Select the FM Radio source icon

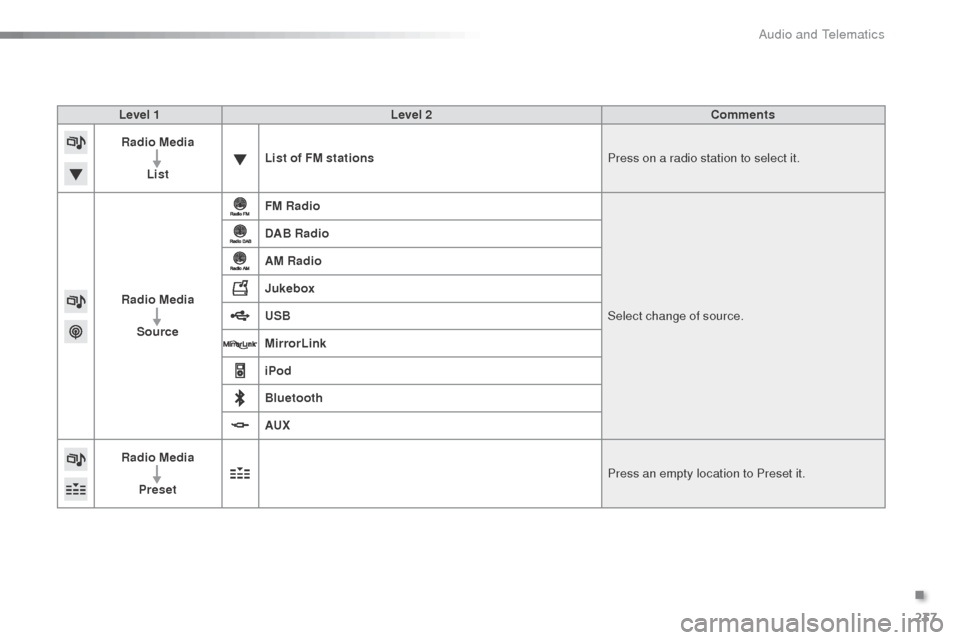tap(240, 206)
